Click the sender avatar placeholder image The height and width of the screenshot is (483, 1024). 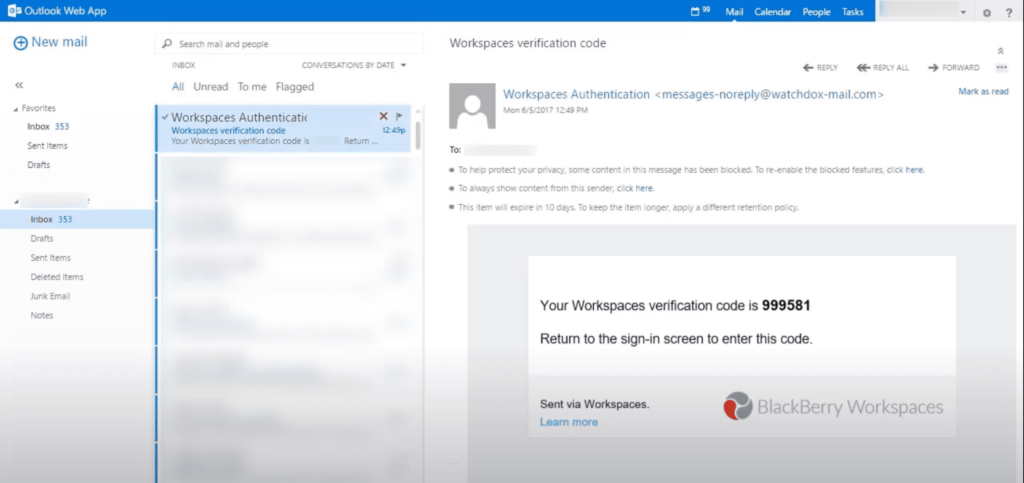(x=472, y=106)
